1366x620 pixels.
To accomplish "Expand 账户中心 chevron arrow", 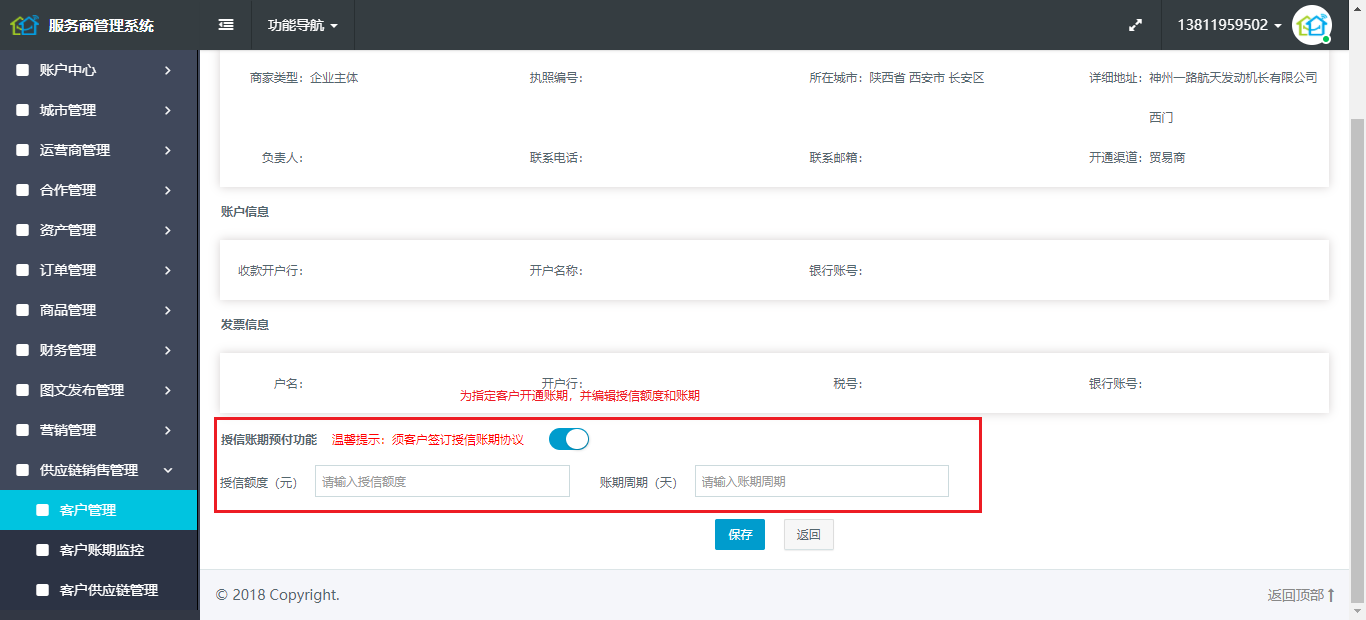I will click(x=168, y=70).
